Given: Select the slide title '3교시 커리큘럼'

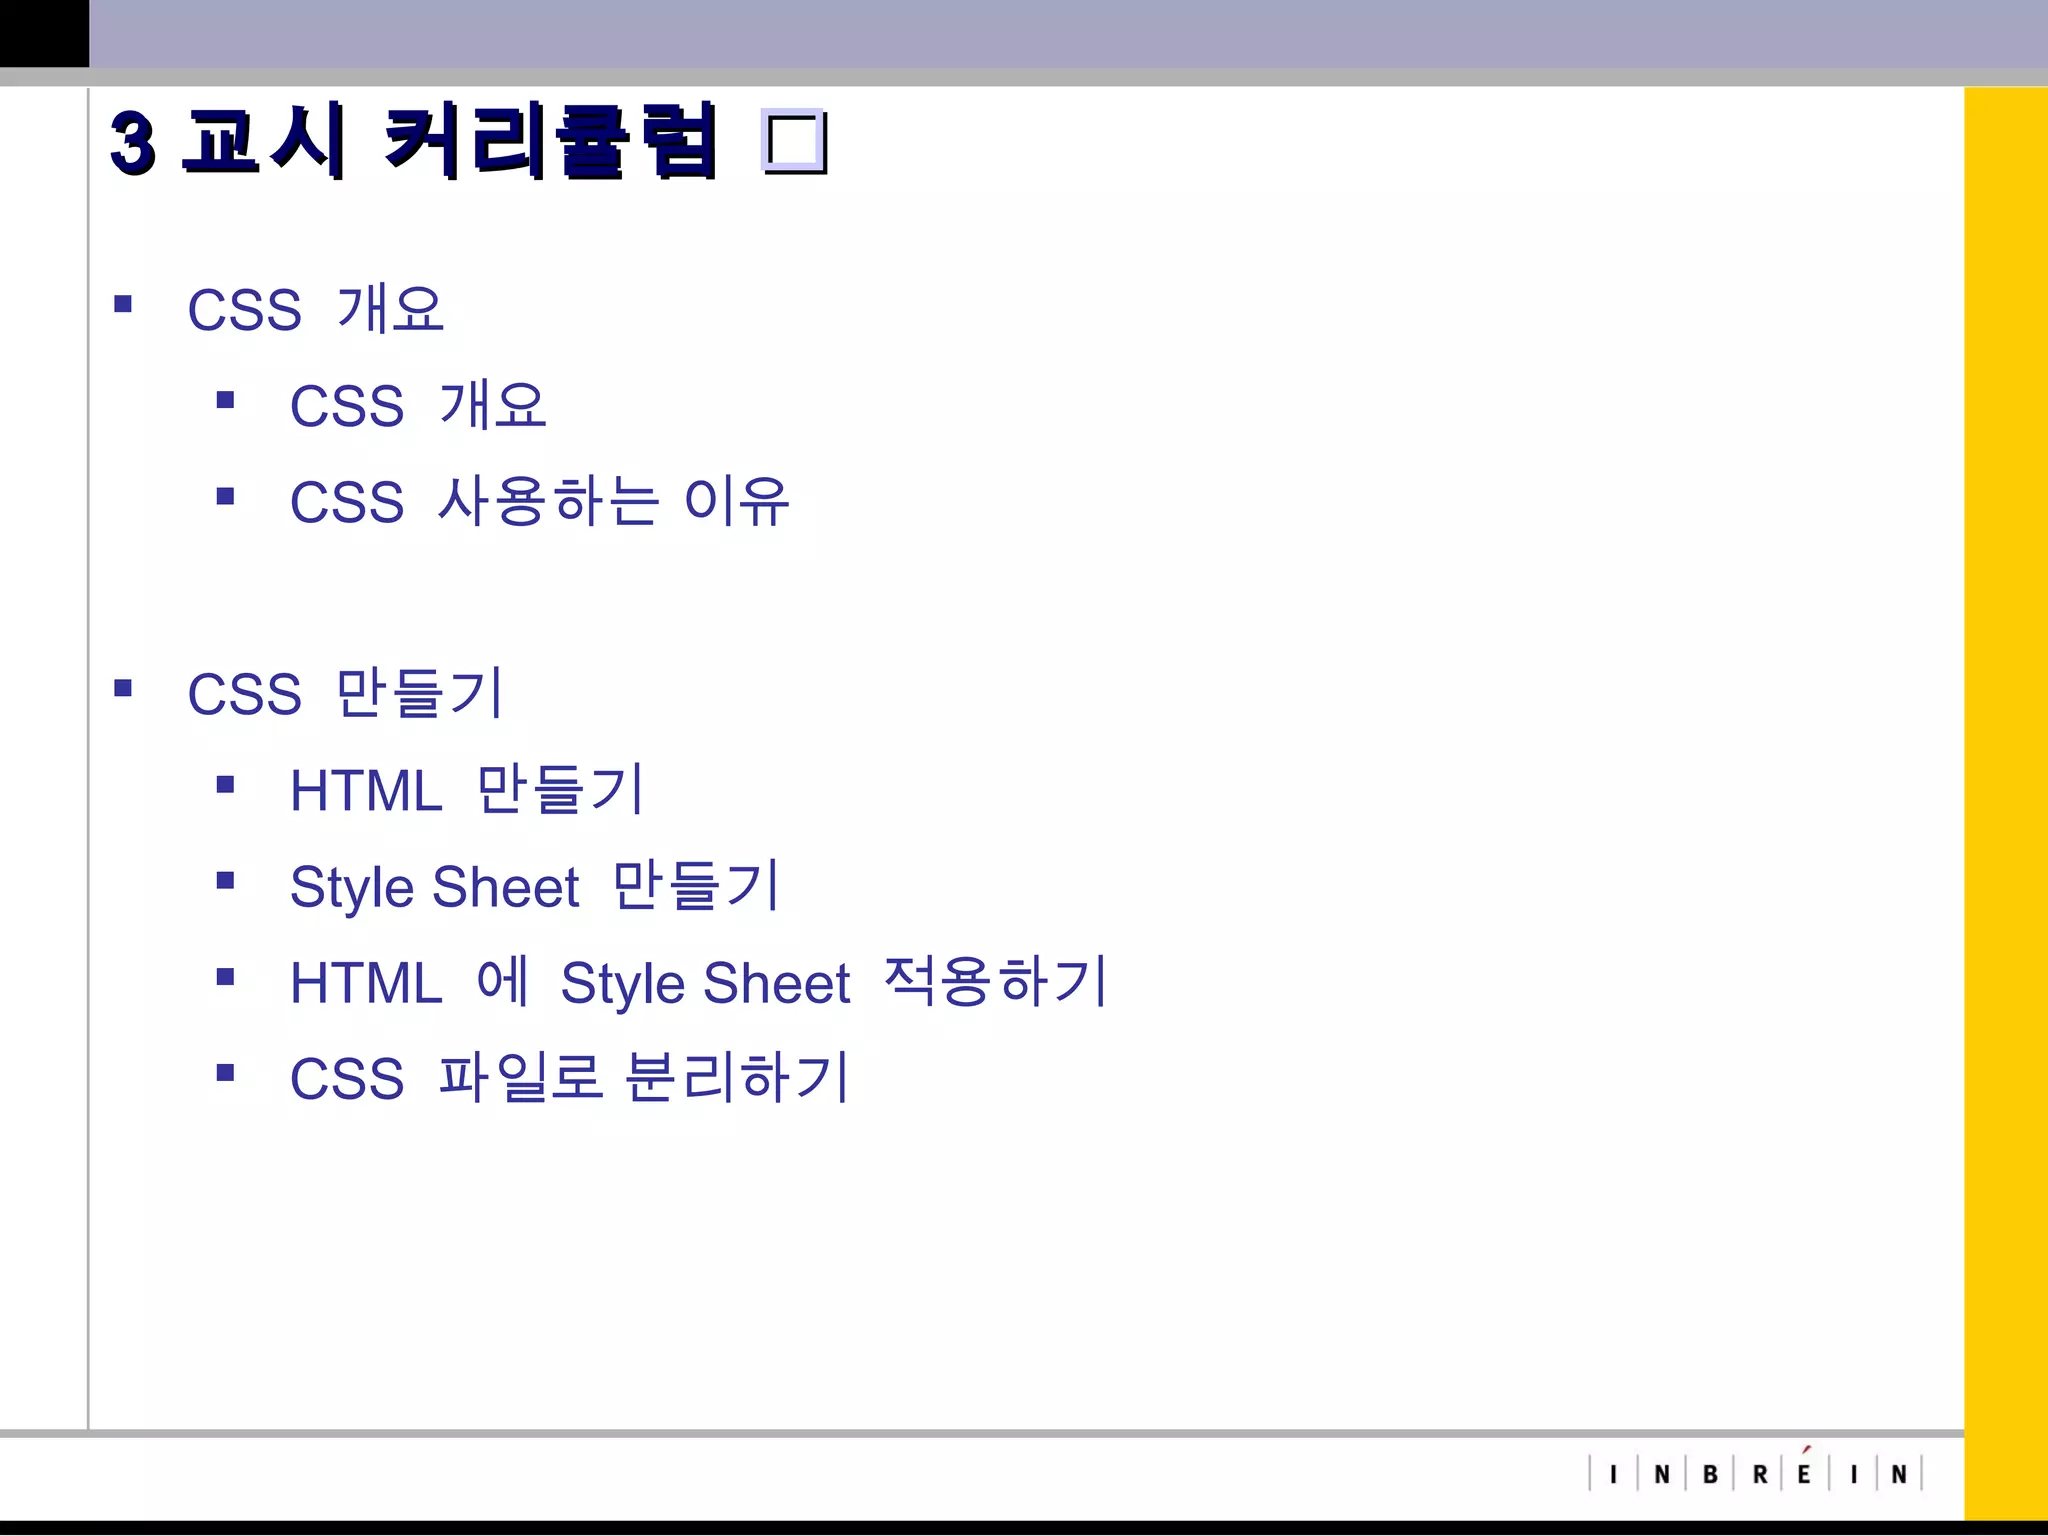Looking at the screenshot, I should [x=415, y=141].
